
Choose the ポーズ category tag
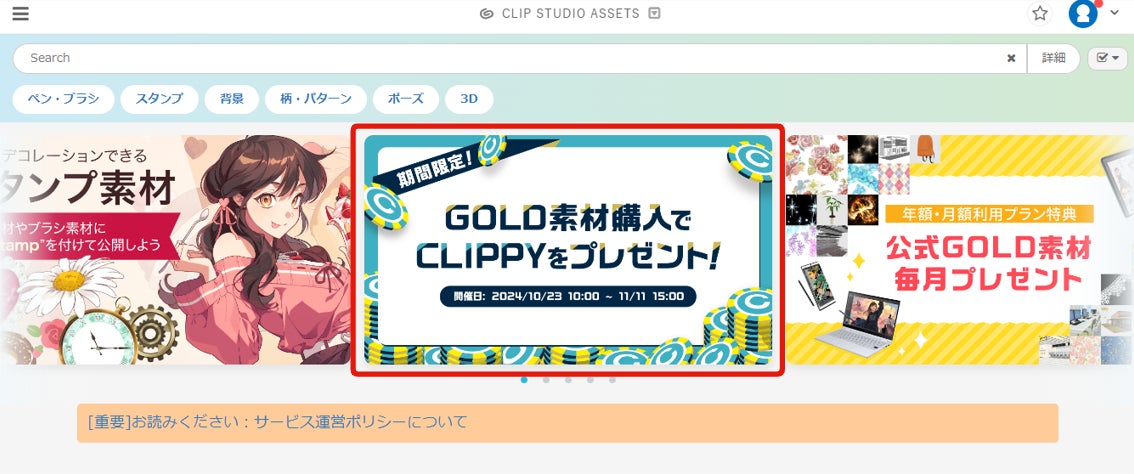point(406,99)
